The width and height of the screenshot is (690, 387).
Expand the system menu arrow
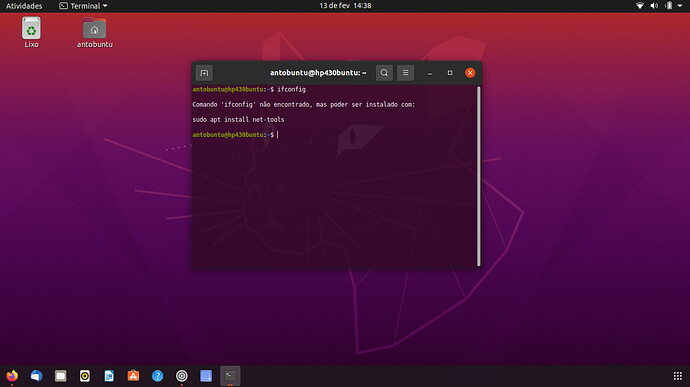pyautogui.click(x=680, y=6)
